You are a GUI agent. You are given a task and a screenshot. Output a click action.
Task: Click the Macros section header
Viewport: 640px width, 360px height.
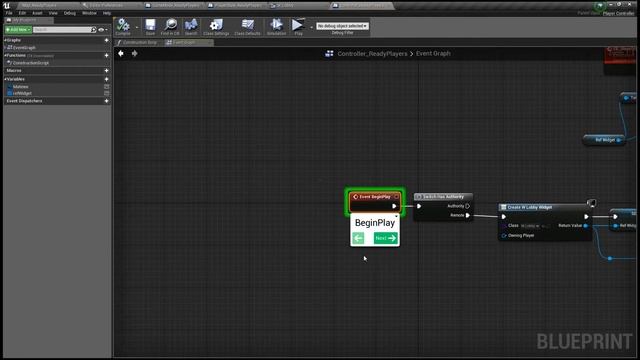(14, 71)
